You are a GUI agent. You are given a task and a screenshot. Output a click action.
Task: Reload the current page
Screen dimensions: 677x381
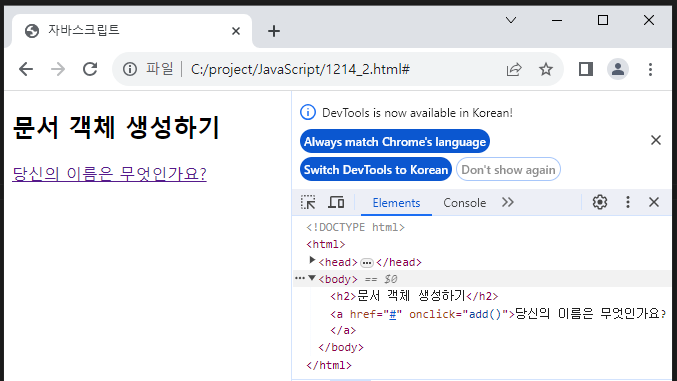point(90,69)
